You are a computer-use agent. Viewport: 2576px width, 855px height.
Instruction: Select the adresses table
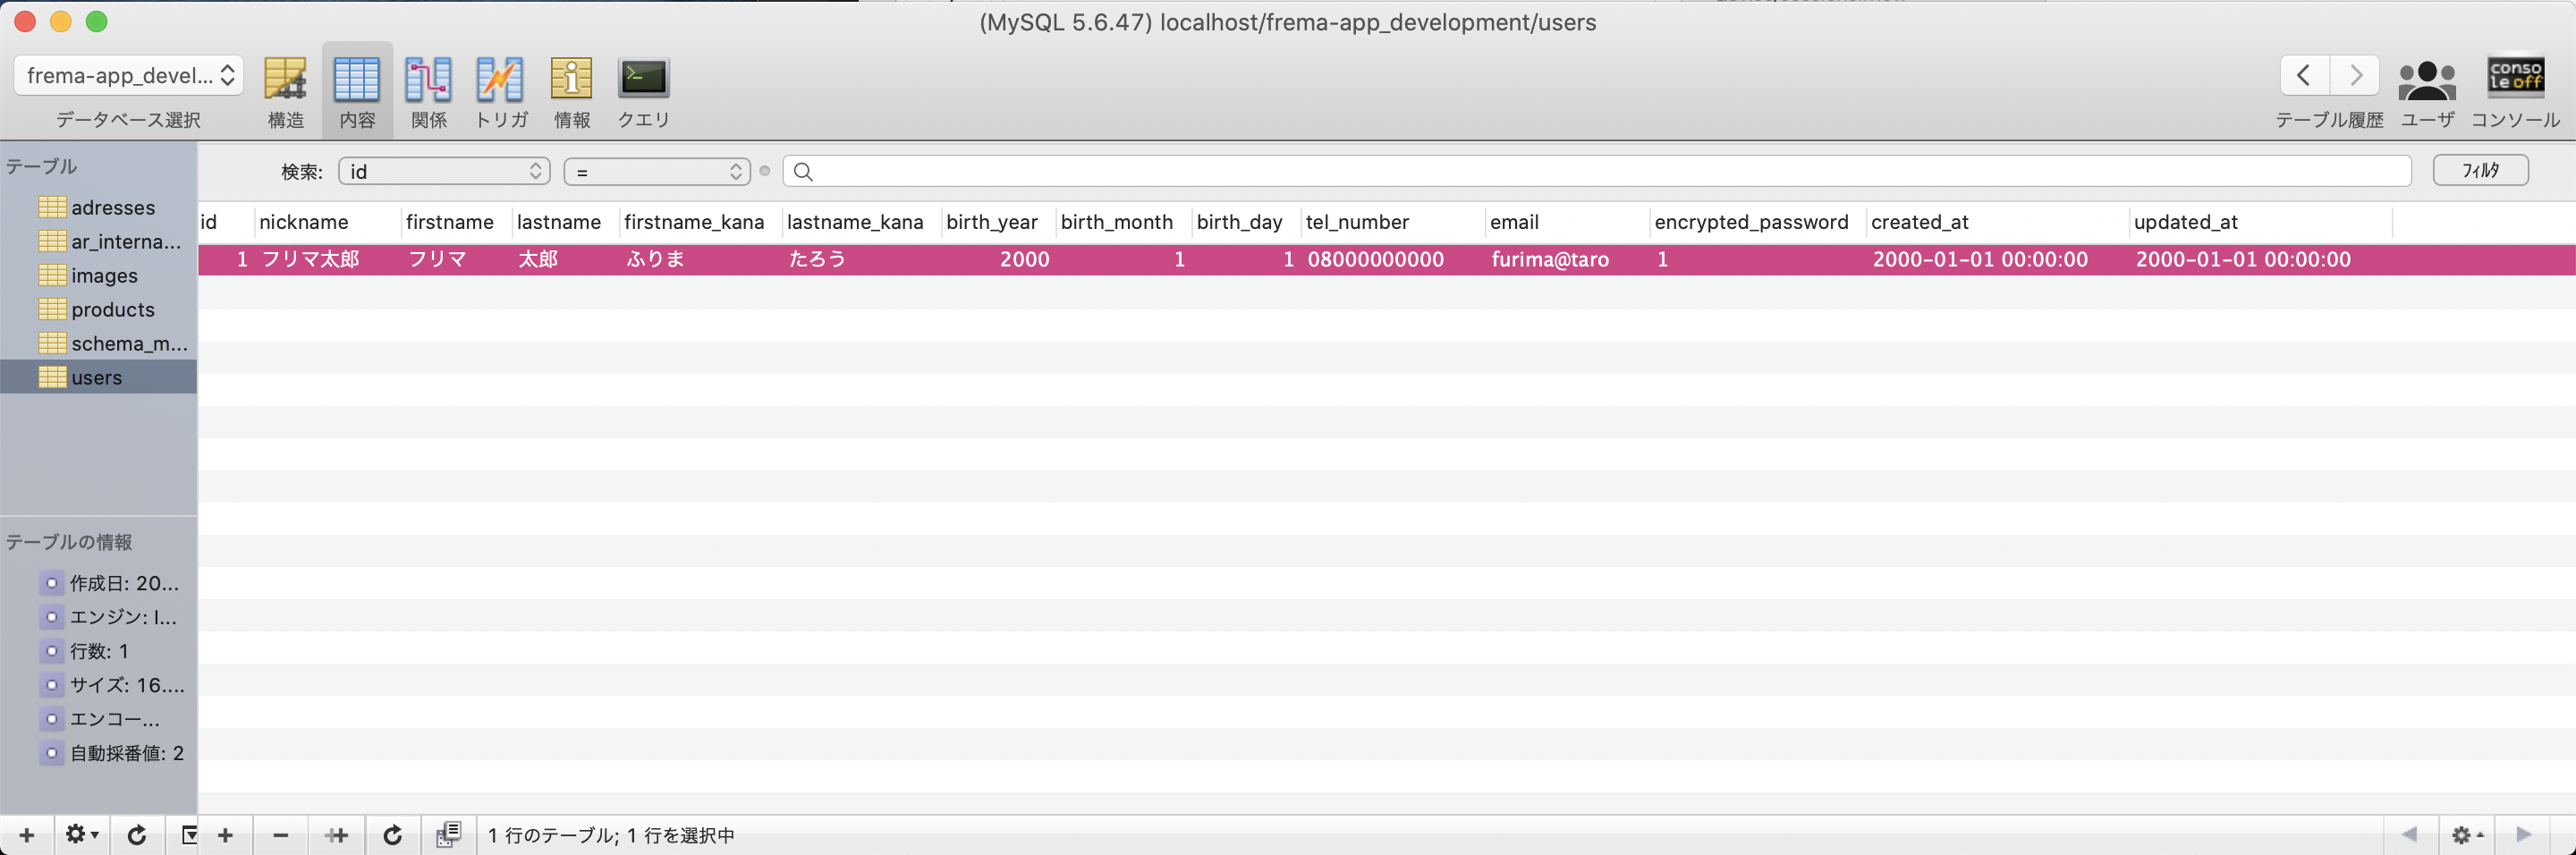pos(98,207)
